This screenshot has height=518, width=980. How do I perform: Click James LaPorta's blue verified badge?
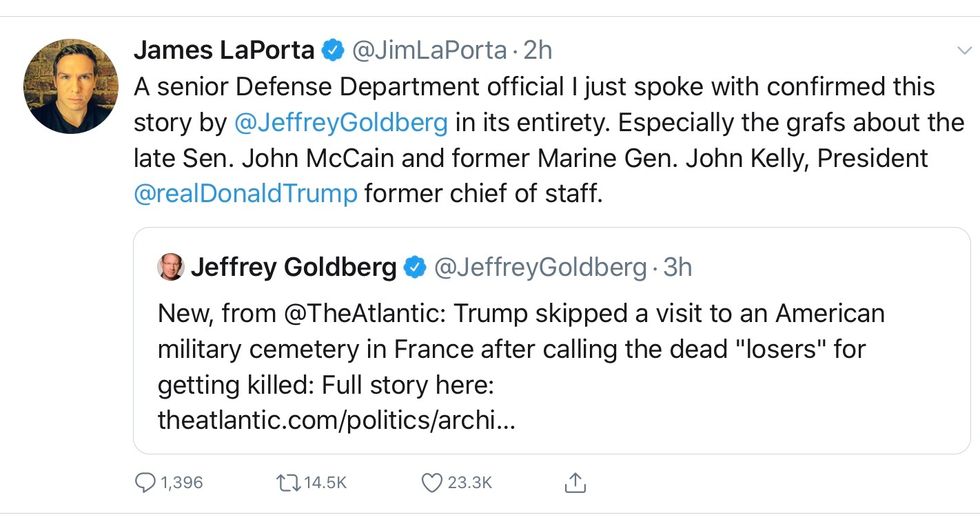click(332, 50)
